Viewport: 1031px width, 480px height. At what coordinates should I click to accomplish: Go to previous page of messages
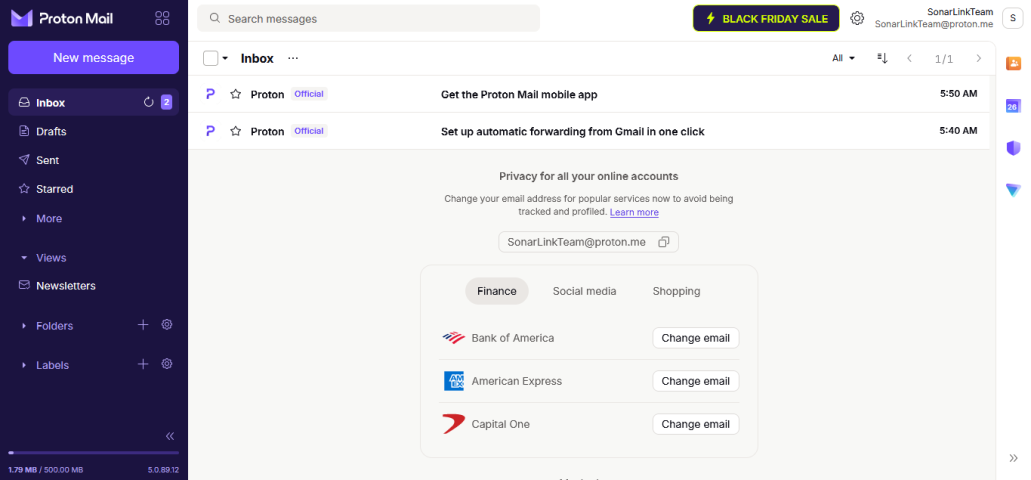pos(910,59)
